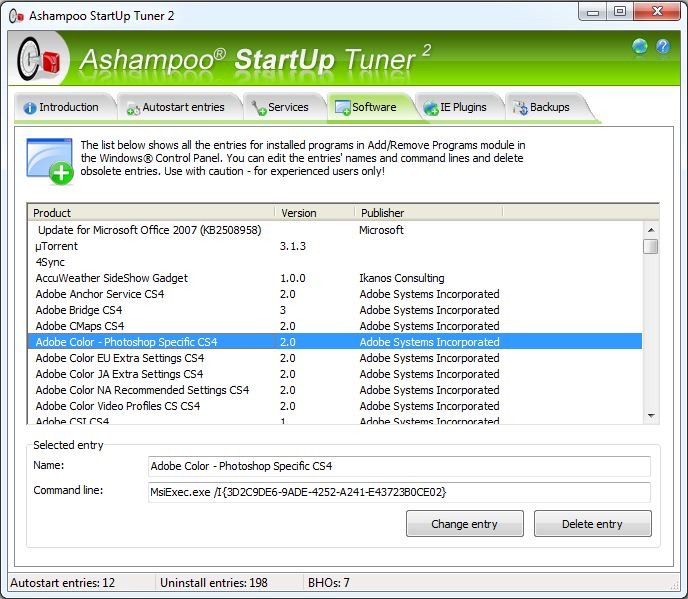Screen dimensions: 688x599
Task: Select Adobe CMaps CS4 entry
Action: coord(335,326)
